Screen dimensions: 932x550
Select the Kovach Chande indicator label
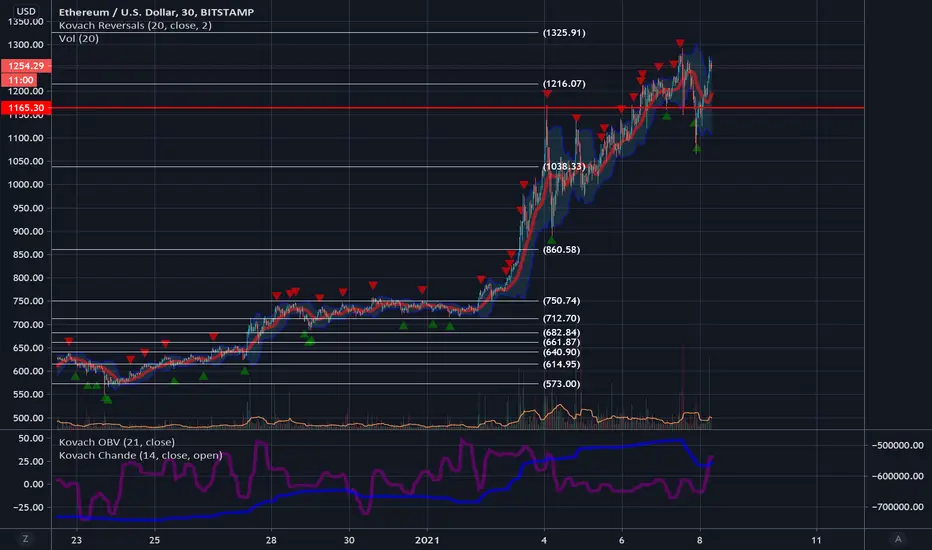point(140,455)
